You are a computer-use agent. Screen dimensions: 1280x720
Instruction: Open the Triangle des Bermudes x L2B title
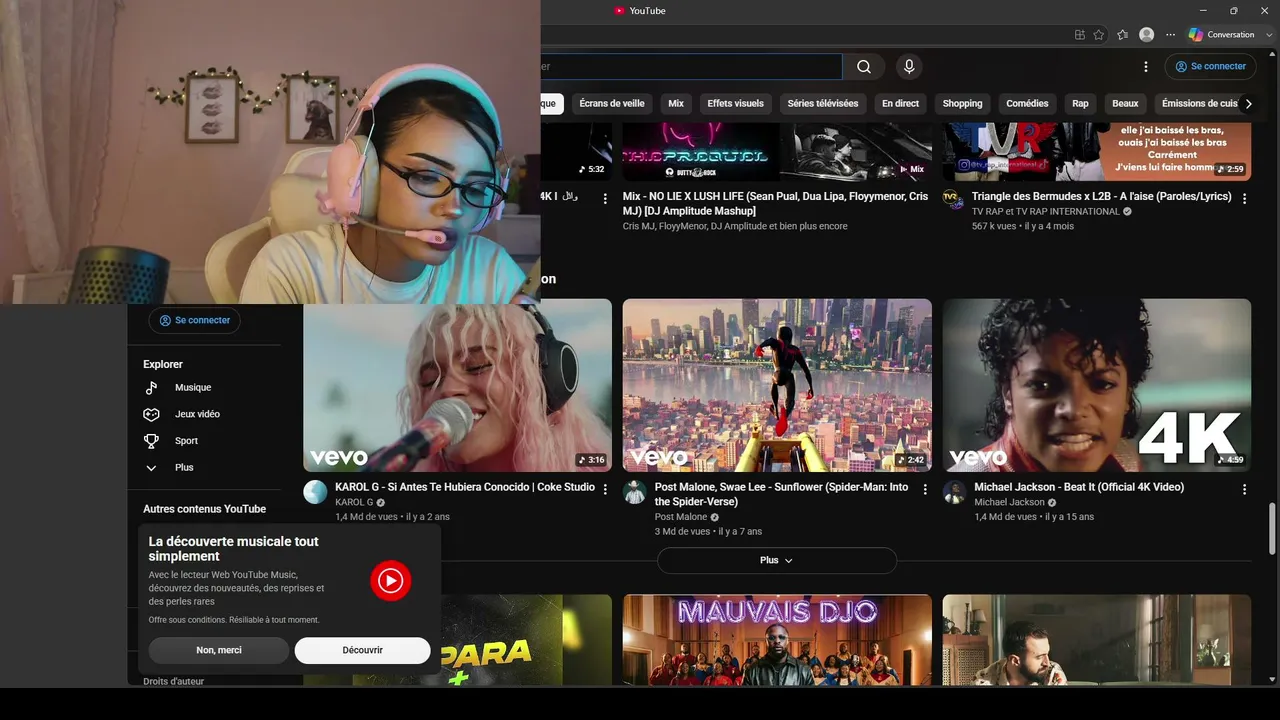tap(1101, 197)
